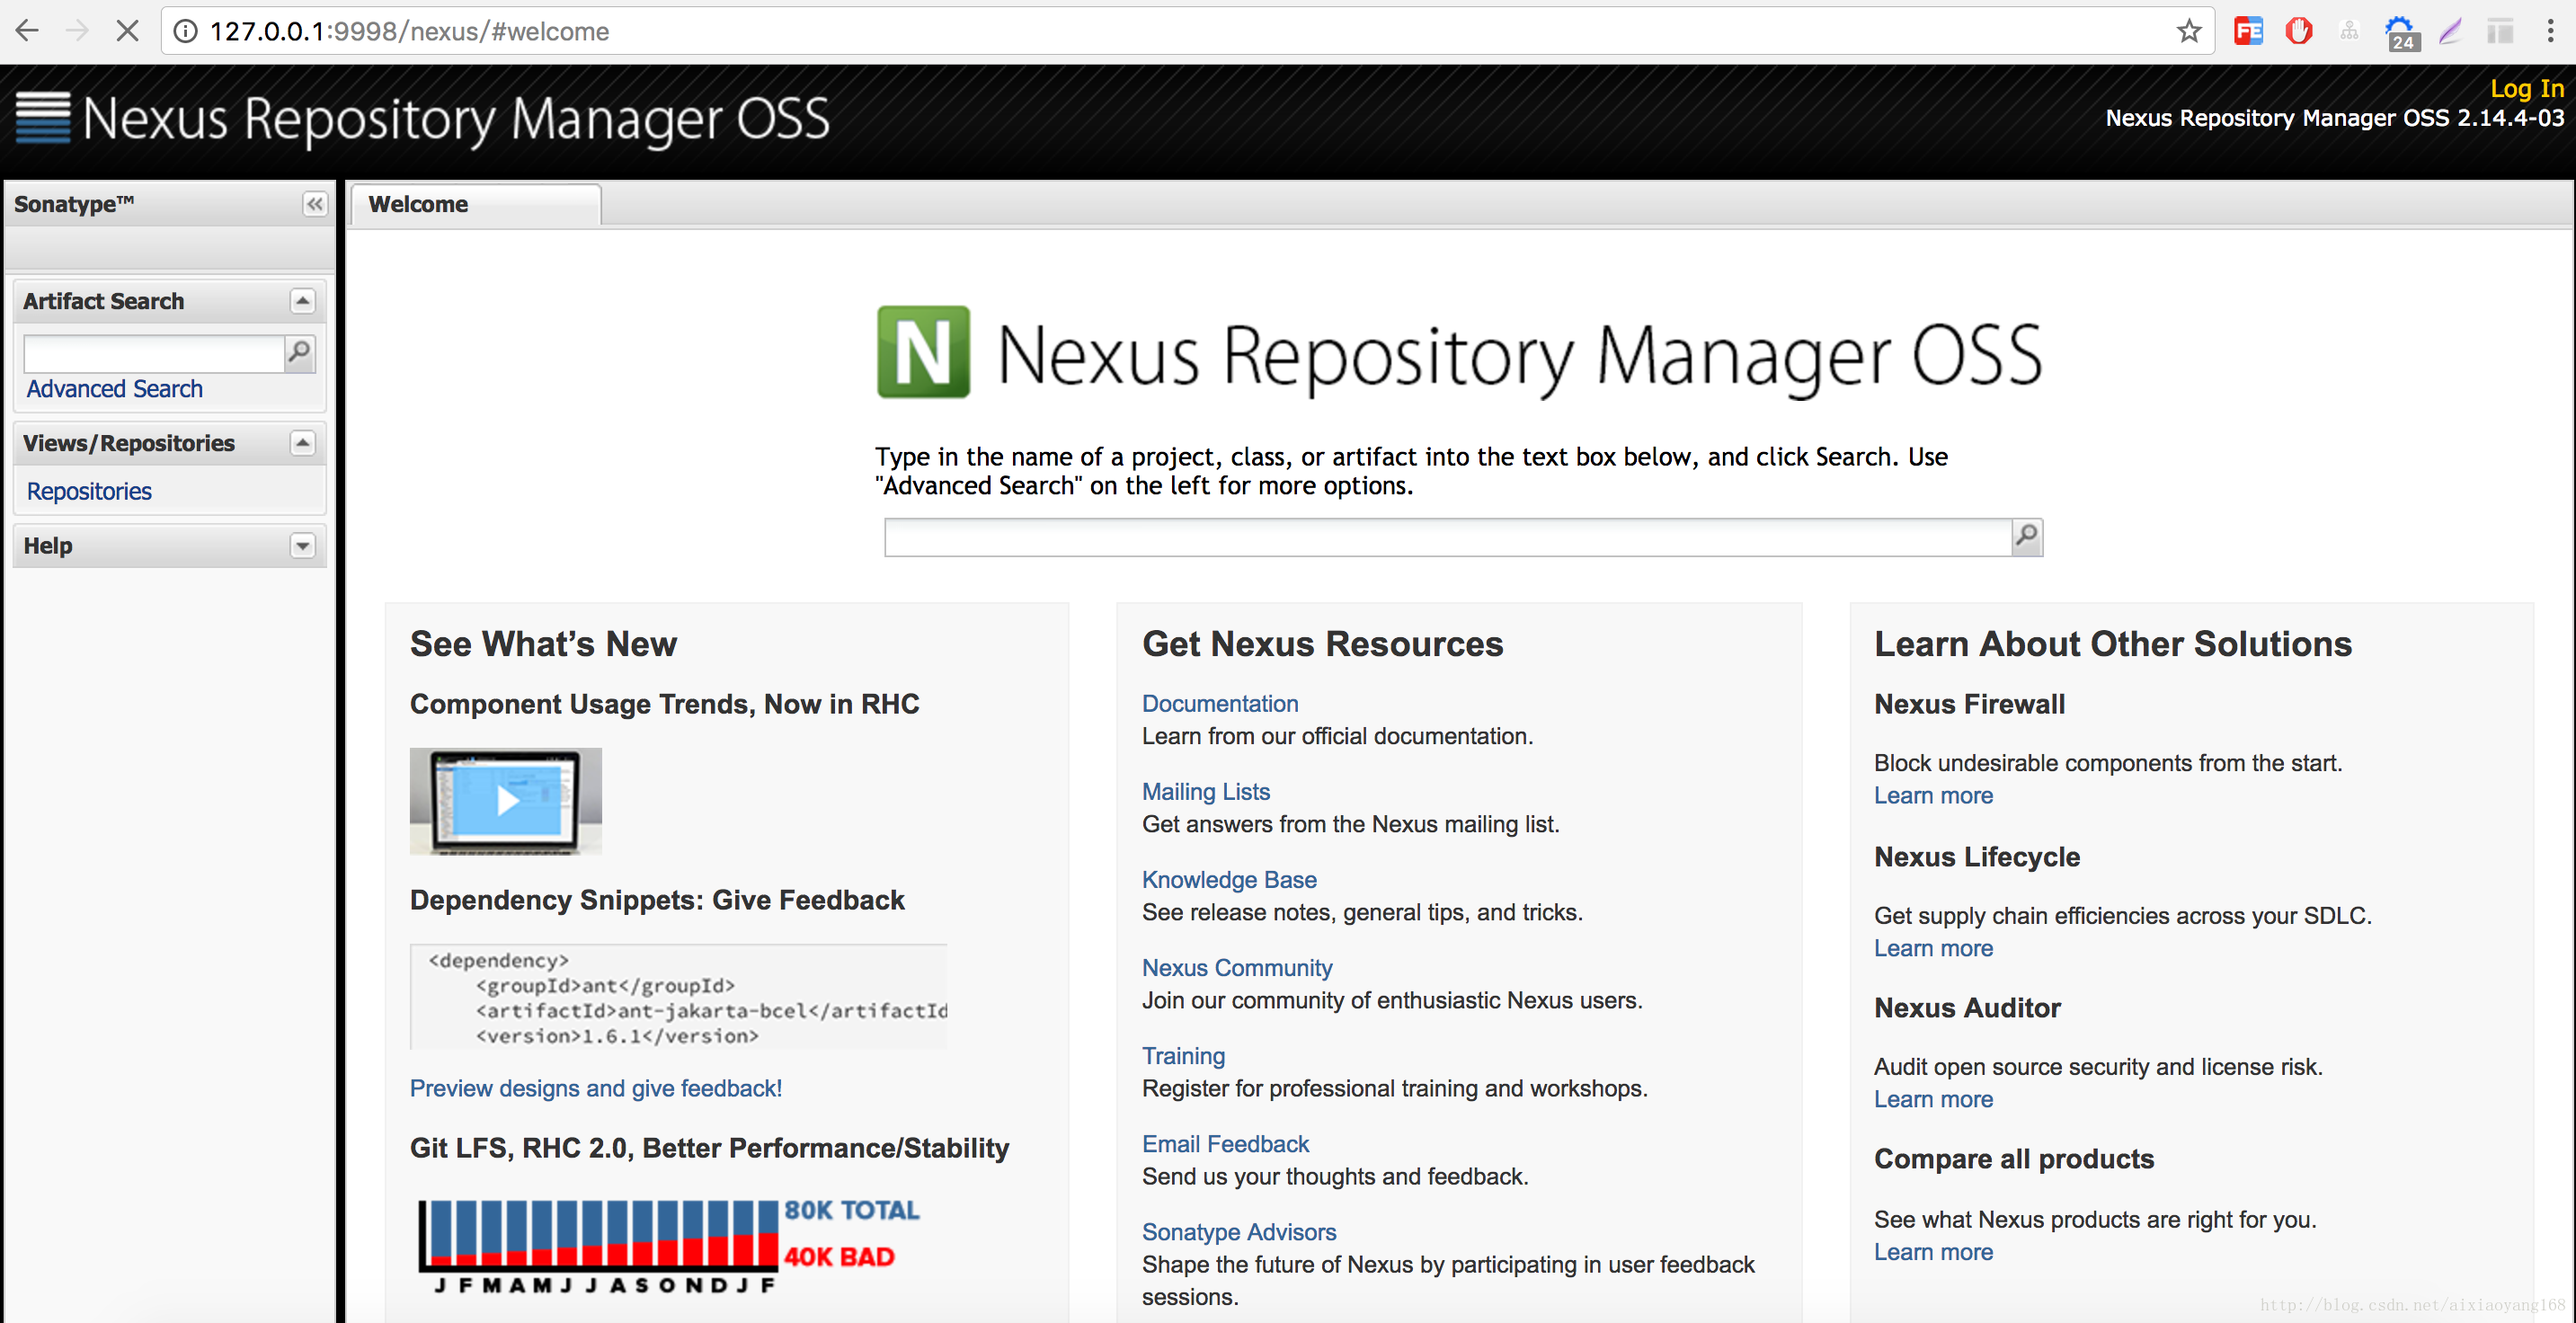This screenshot has width=2576, height=1323.
Task: Open Advanced Search
Action: pos(114,389)
